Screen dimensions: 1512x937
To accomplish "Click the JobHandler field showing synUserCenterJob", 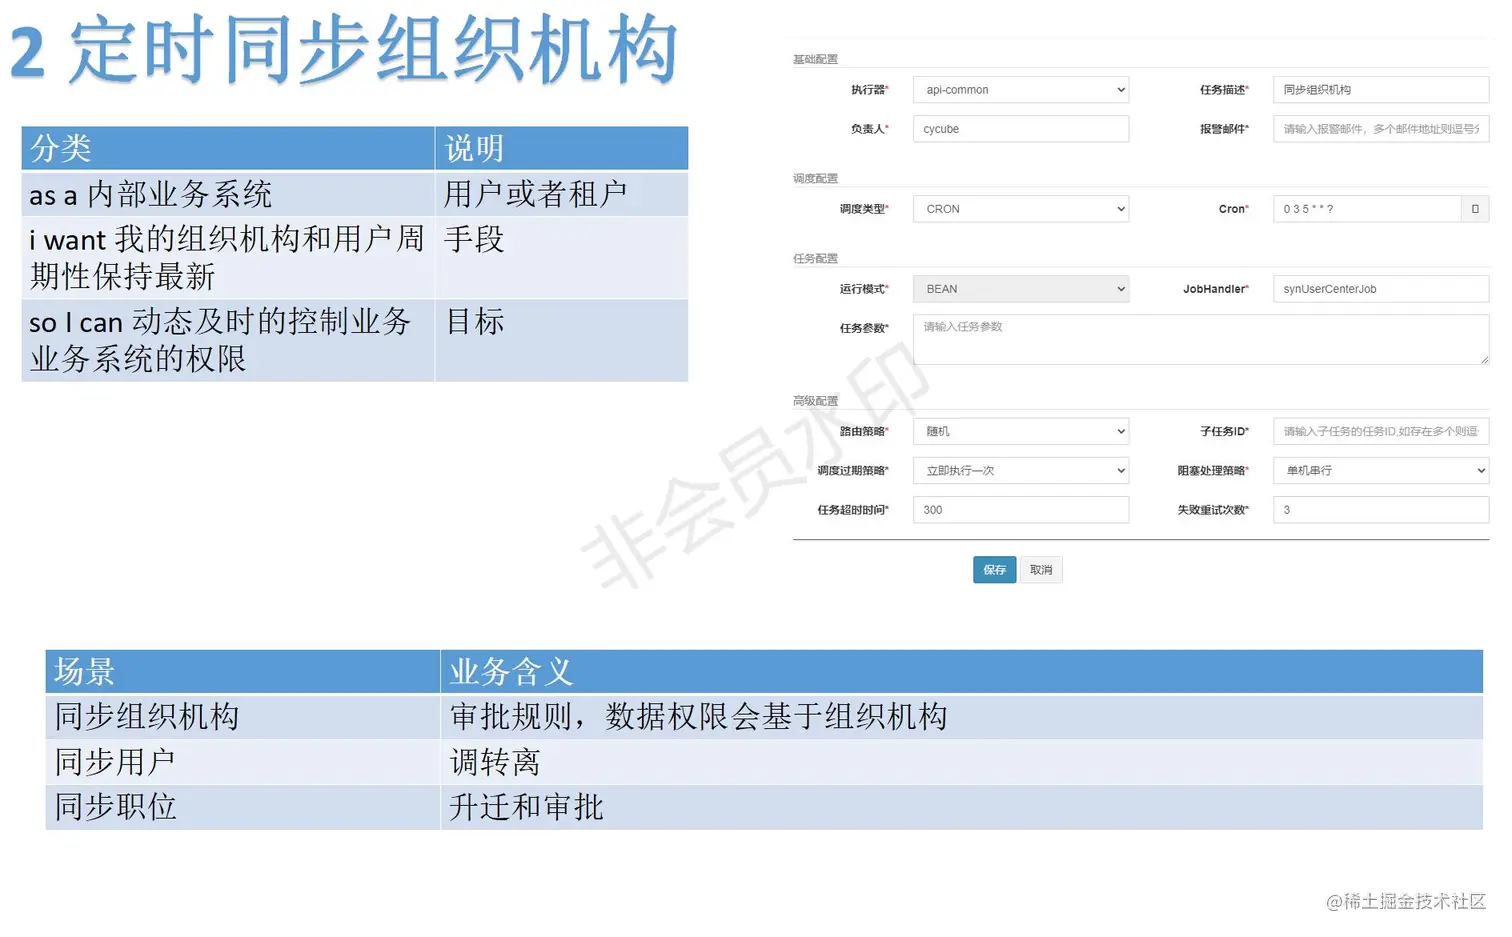I will (1380, 288).
